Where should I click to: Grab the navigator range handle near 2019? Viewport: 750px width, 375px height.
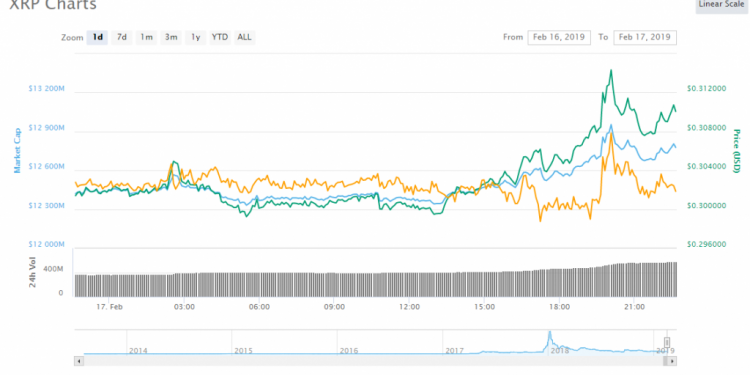pyautogui.click(x=667, y=342)
